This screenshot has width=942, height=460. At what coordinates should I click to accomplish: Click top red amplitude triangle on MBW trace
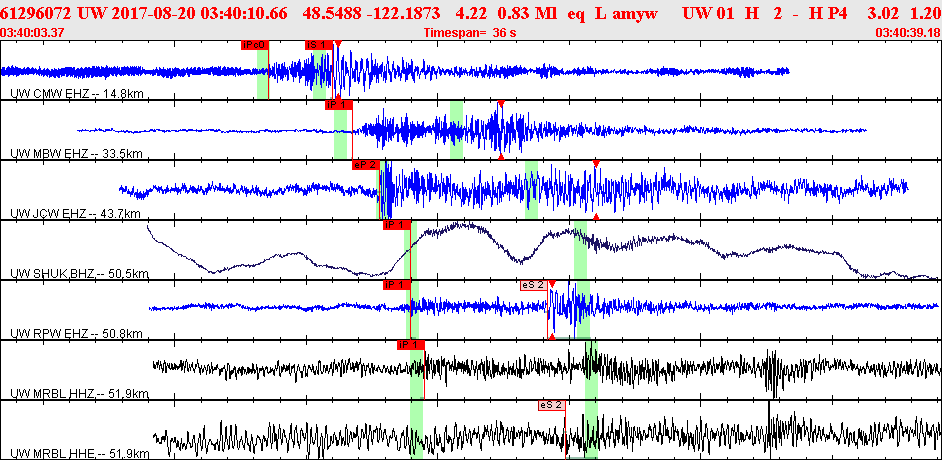(501, 103)
